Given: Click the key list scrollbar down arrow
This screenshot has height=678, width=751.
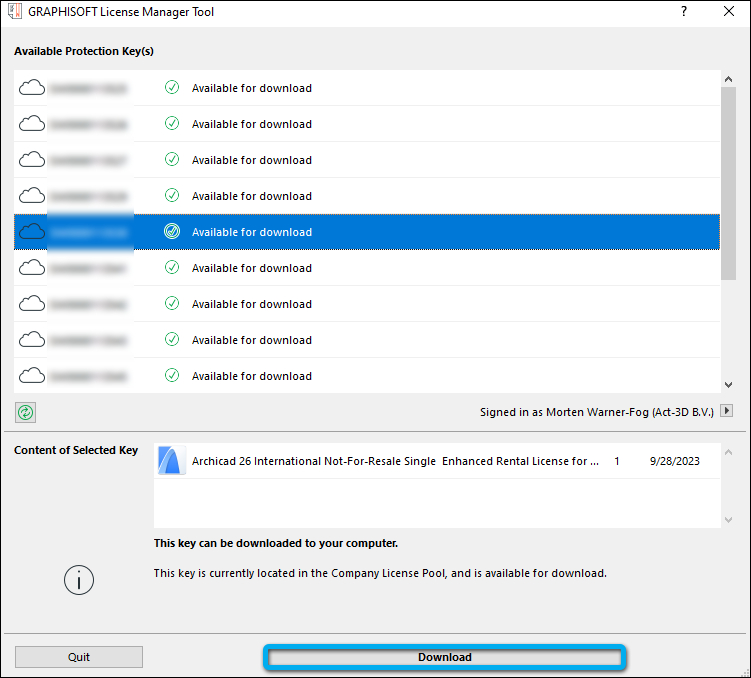Looking at the screenshot, I should [x=728, y=385].
